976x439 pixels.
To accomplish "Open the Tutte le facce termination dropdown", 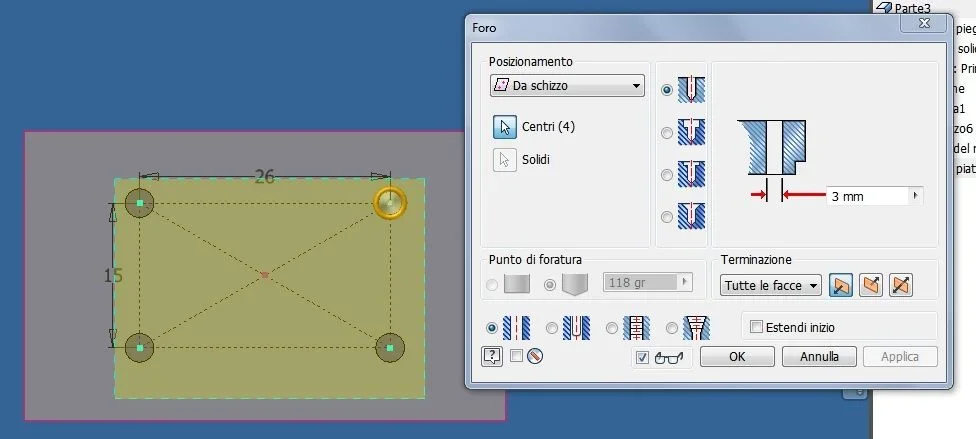I will point(771,286).
